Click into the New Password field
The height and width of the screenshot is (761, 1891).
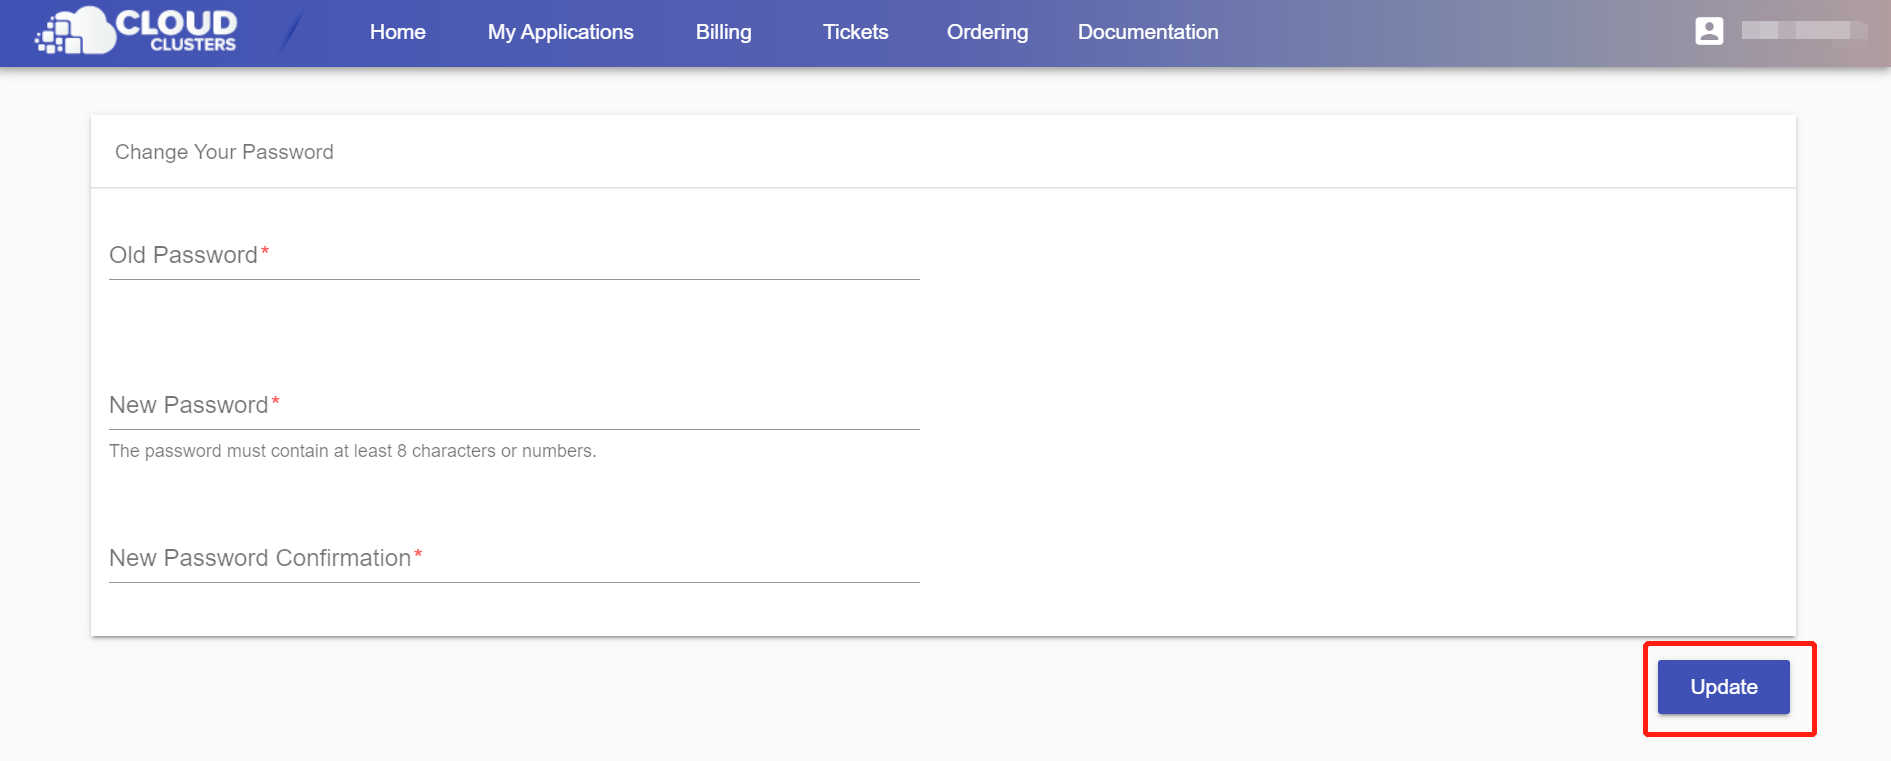514,406
